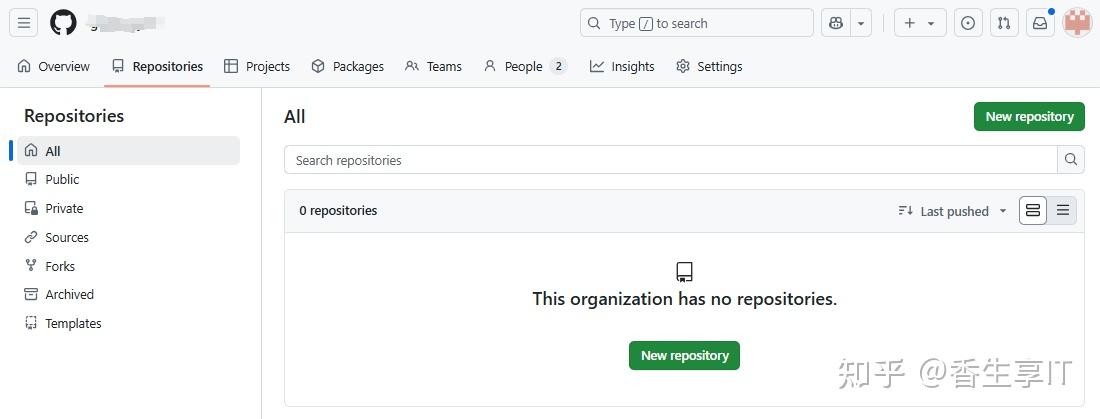Focus the Search repositories field

(x=670, y=160)
